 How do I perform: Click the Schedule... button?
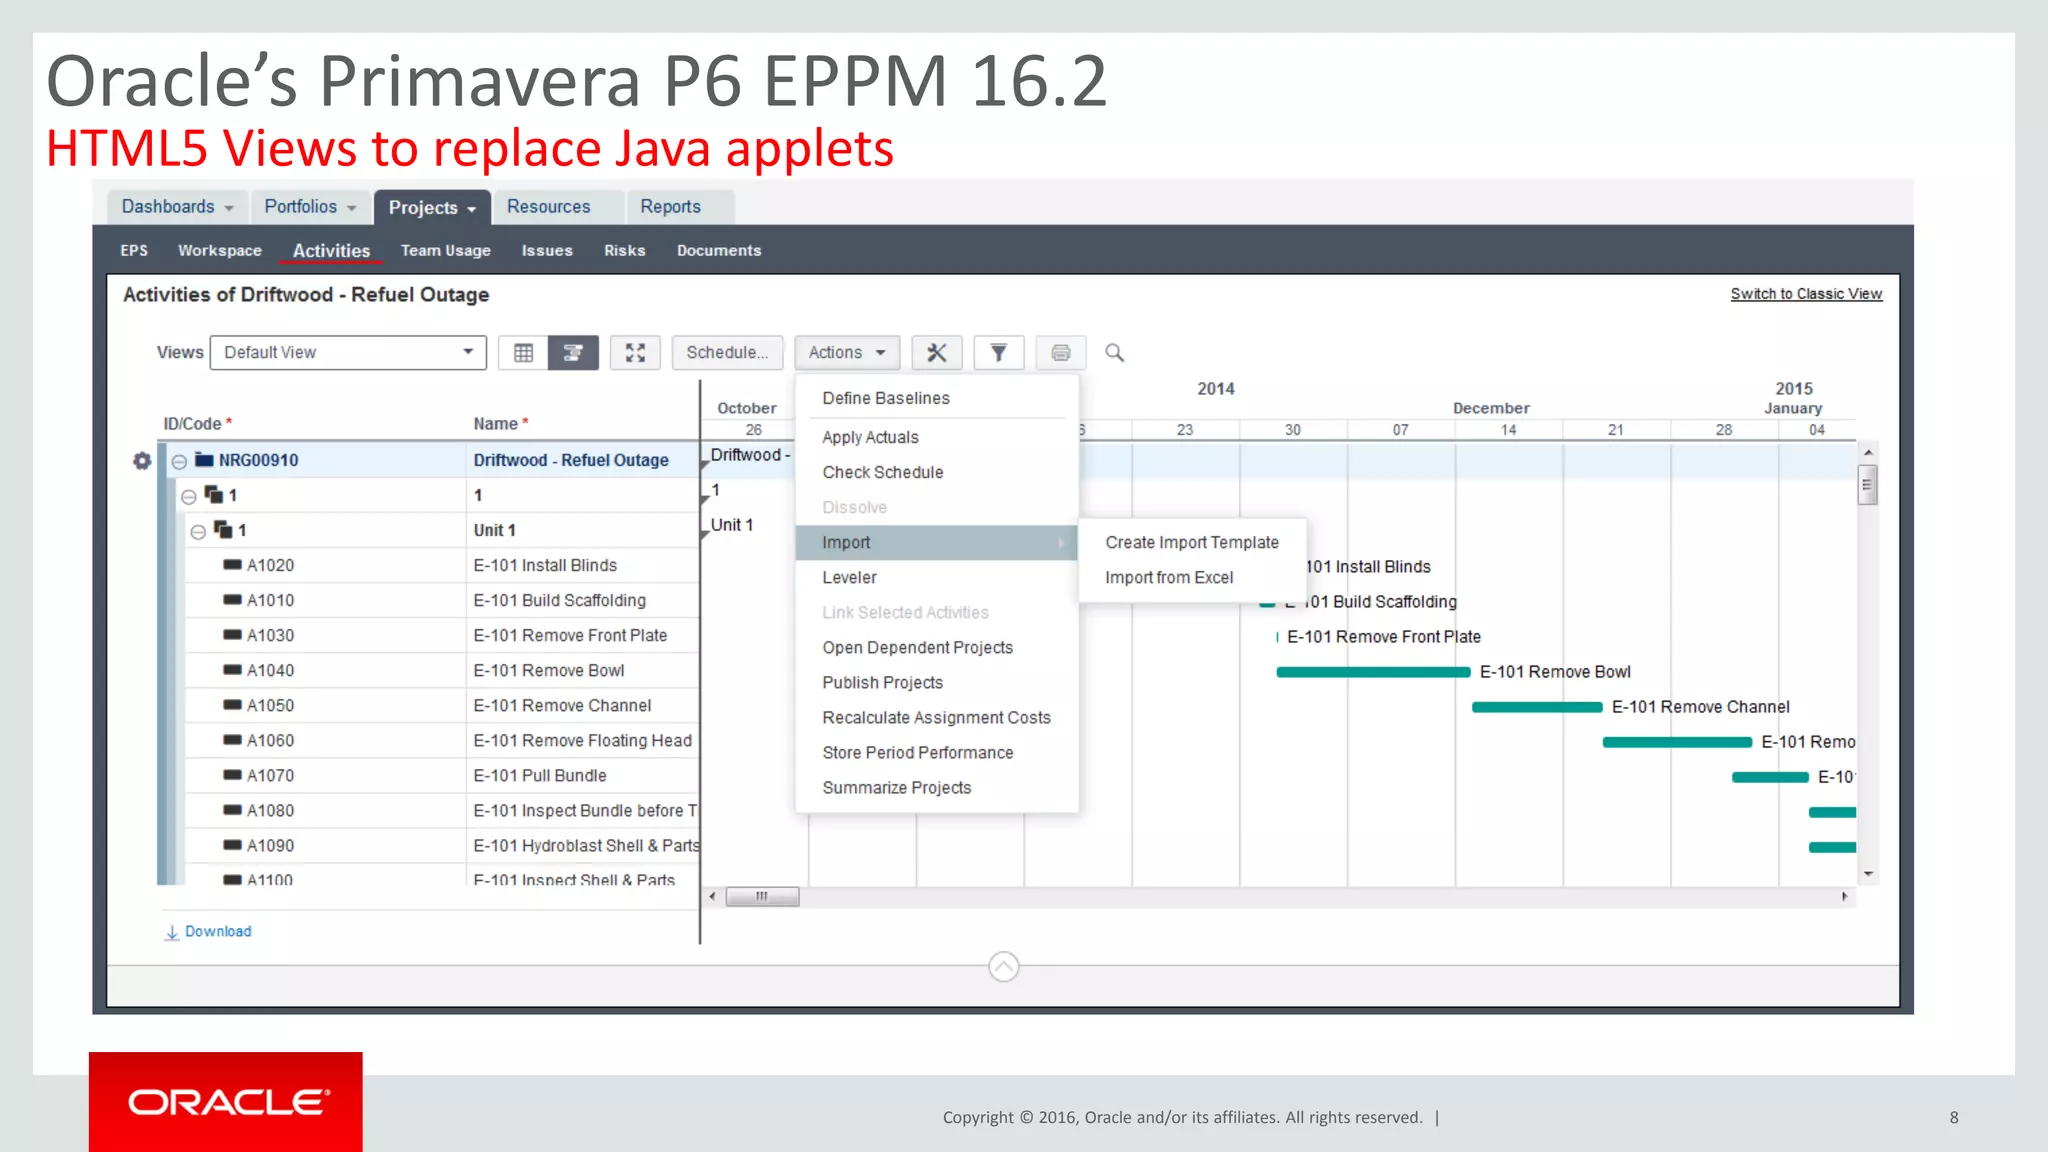click(727, 352)
